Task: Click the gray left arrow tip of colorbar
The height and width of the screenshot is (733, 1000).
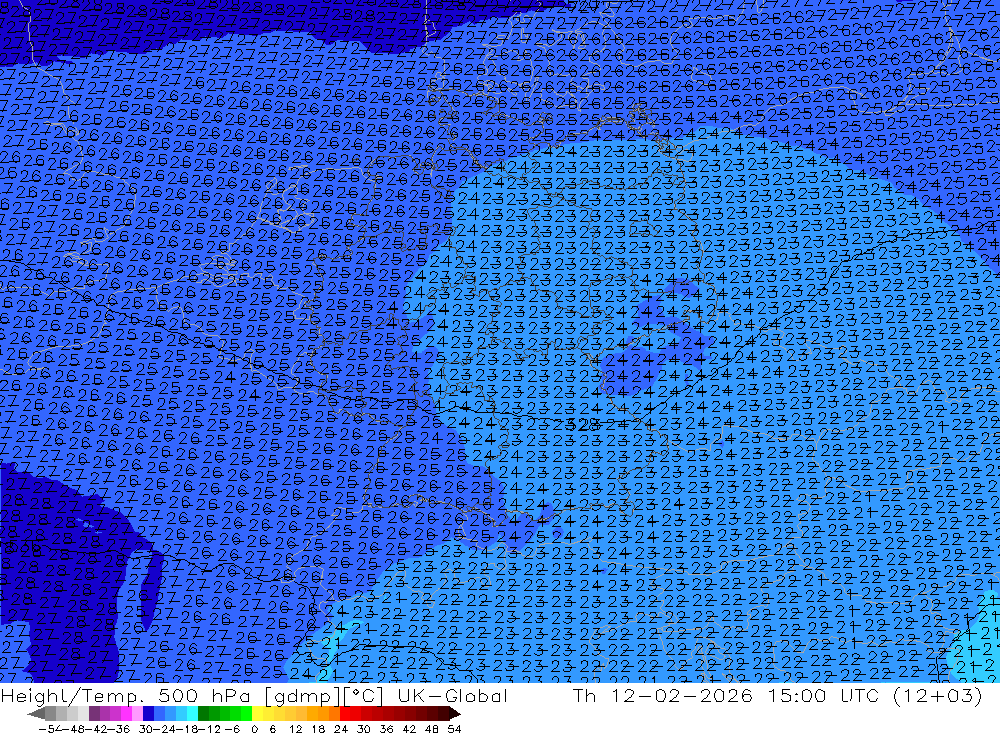Action: coord(36,713)
